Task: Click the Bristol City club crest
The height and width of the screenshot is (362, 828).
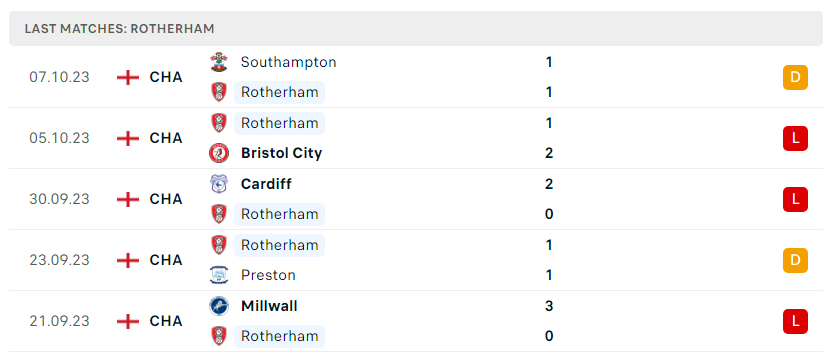Action: (x=219, y=153)
